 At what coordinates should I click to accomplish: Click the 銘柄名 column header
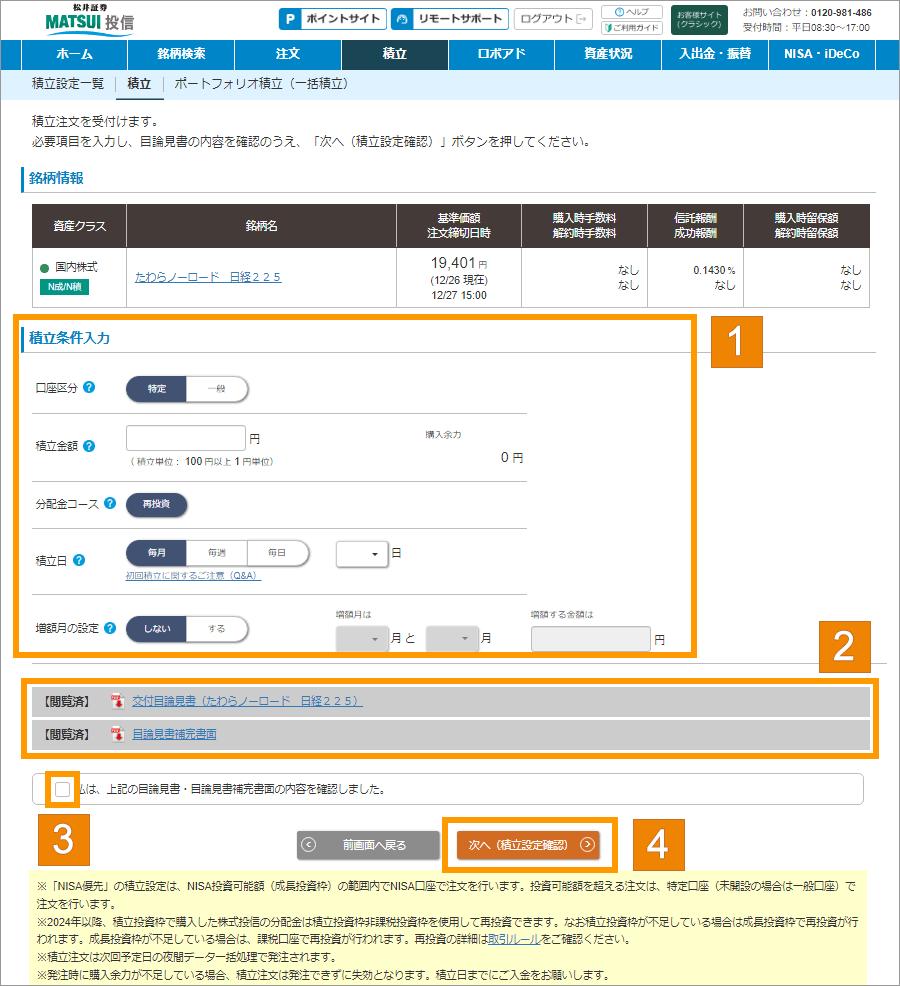pos(261,226)
